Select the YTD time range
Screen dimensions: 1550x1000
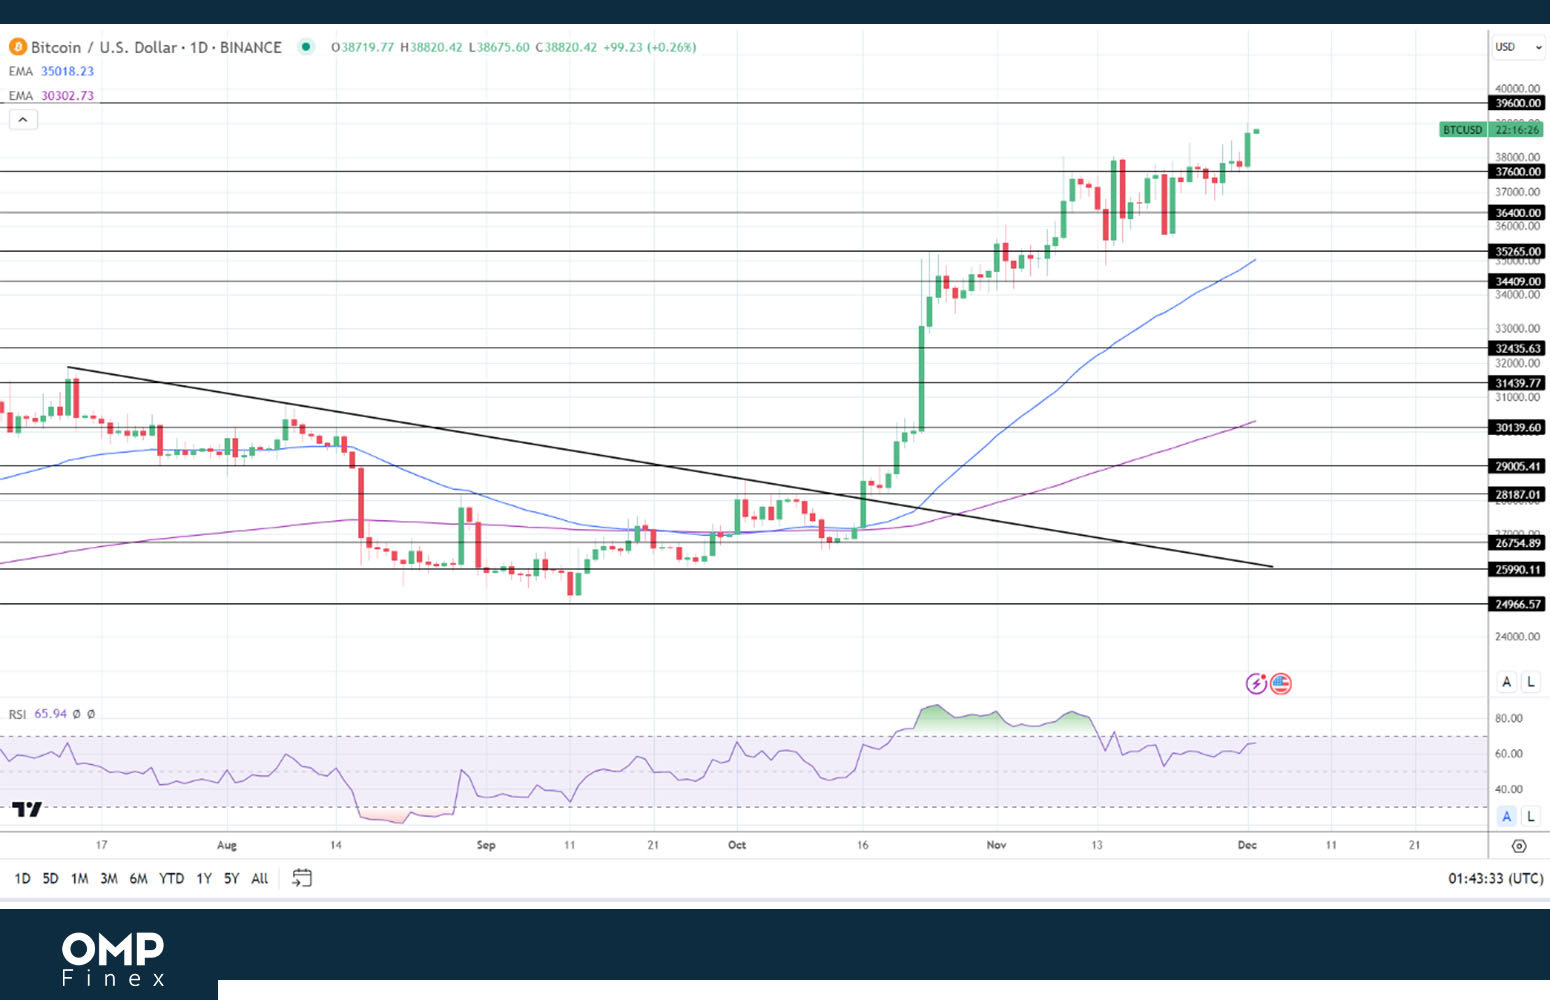click(171, 878)
